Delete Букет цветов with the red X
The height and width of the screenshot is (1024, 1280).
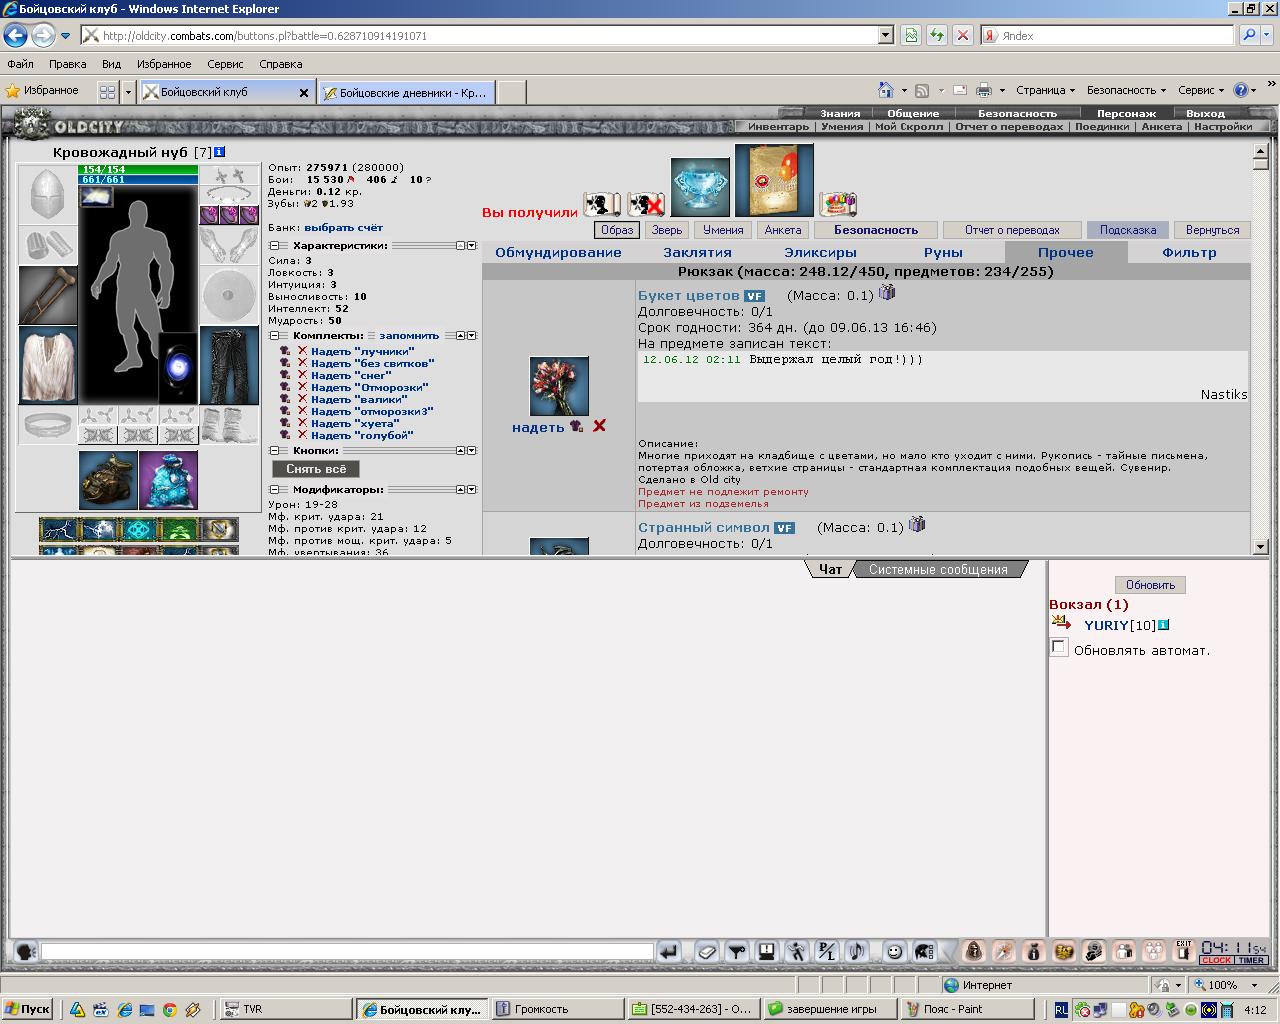[599, 426]
